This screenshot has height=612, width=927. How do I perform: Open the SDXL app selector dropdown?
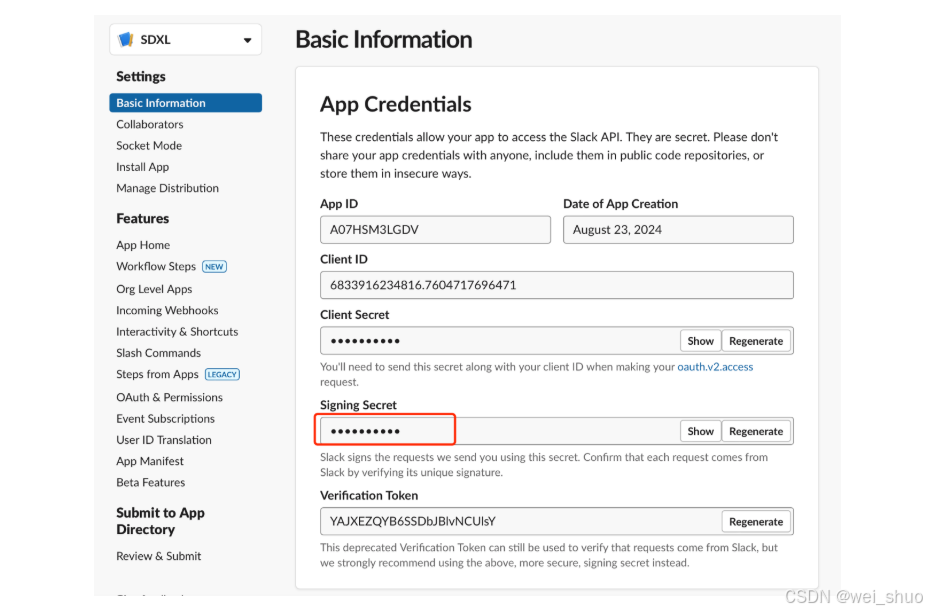pyautogui.click(x=185, y=40)
